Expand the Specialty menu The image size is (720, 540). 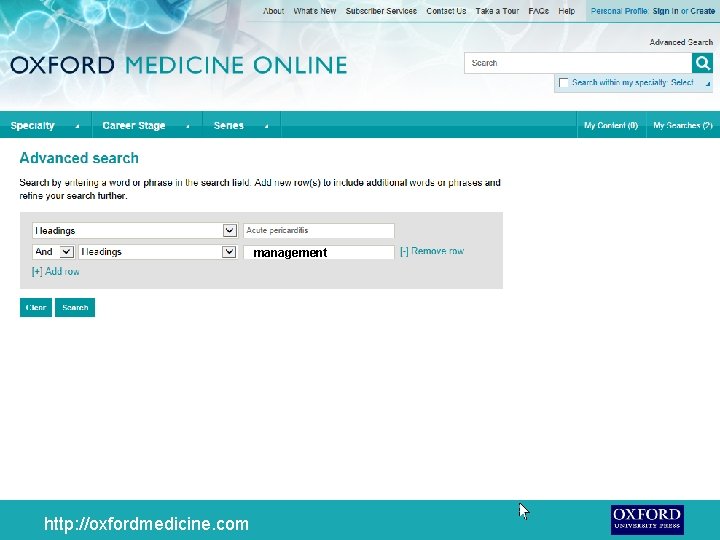(45, 125)
